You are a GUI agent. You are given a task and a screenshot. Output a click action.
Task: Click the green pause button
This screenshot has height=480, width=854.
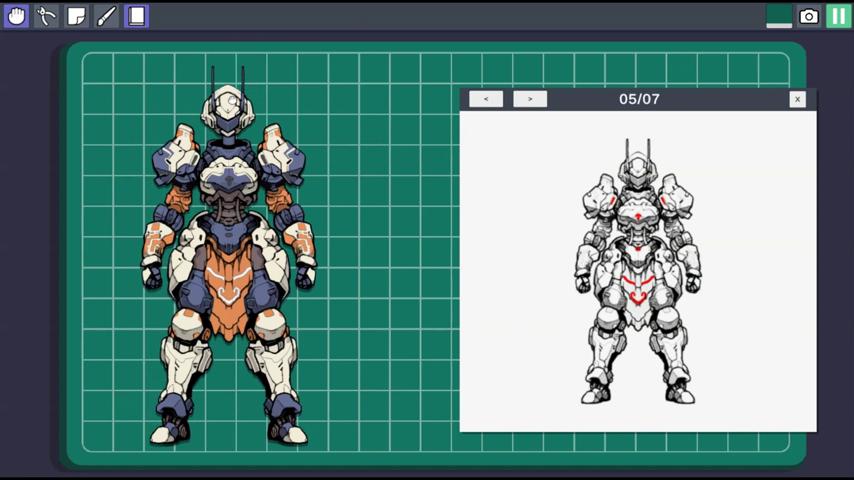839,16
